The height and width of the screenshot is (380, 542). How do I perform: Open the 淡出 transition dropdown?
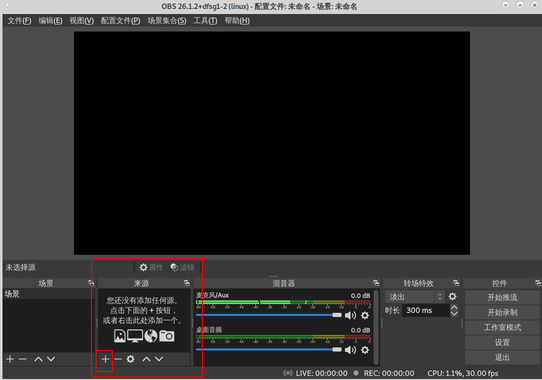coord(414,297)
